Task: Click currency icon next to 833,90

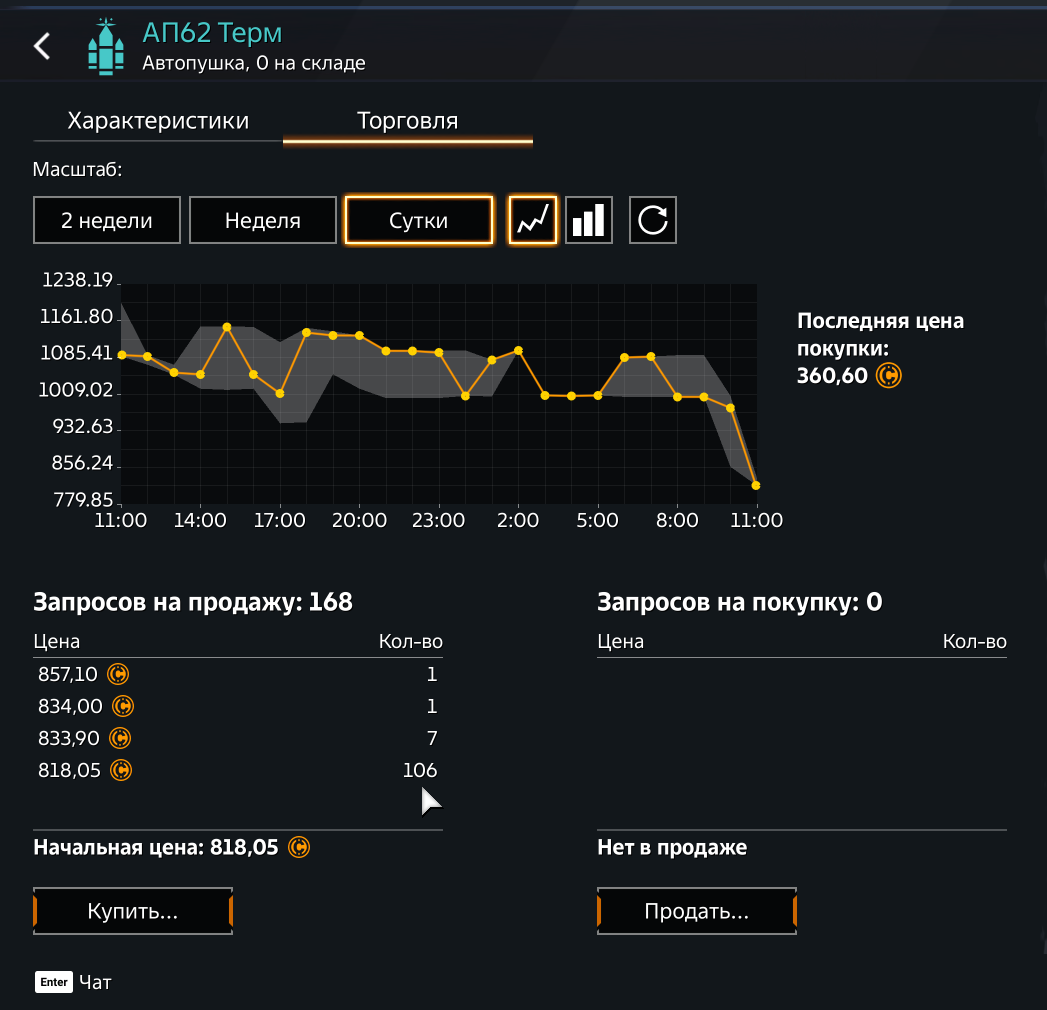Action: click(x=120, y=738)
